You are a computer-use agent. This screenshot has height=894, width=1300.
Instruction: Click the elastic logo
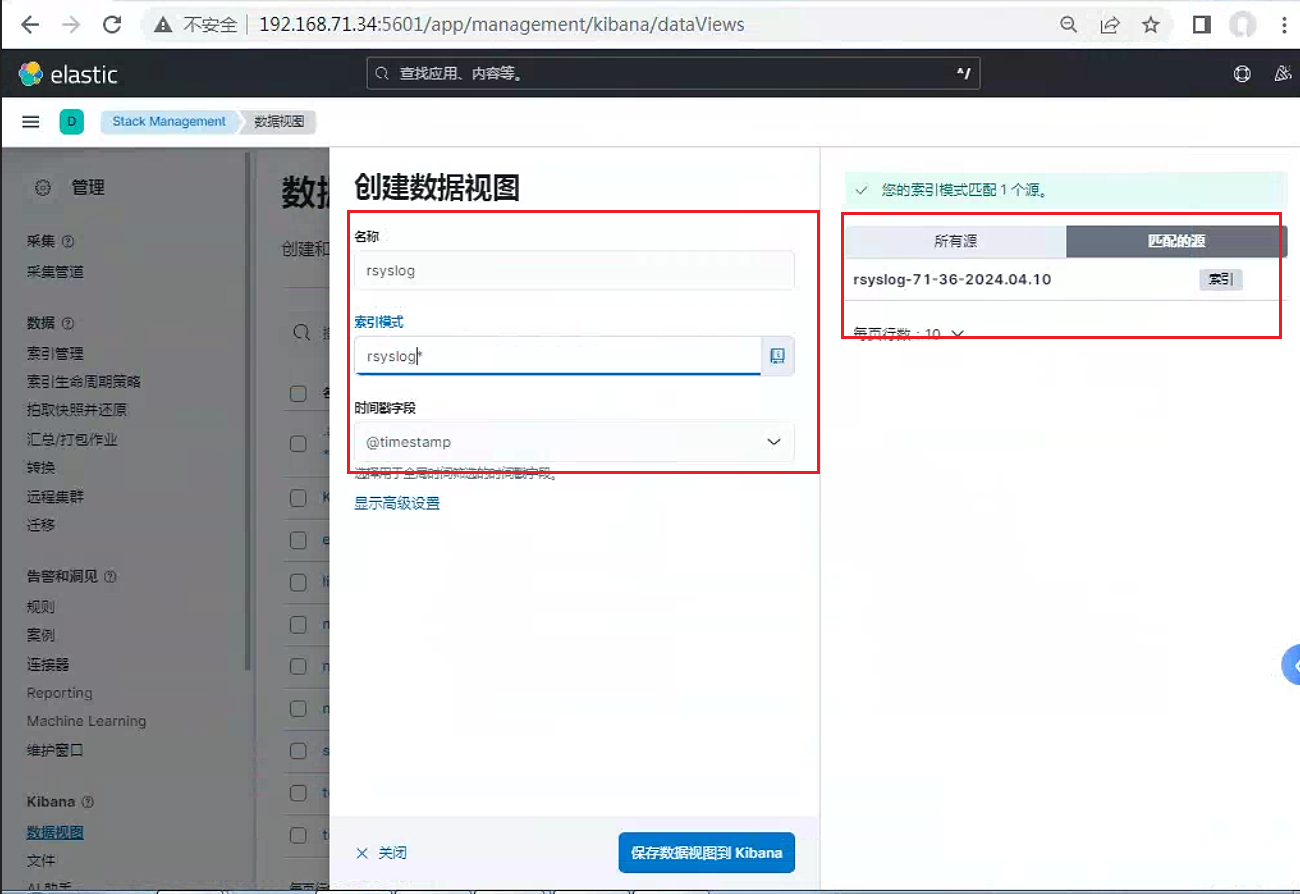pyautogui.click(x=68, y=74)
